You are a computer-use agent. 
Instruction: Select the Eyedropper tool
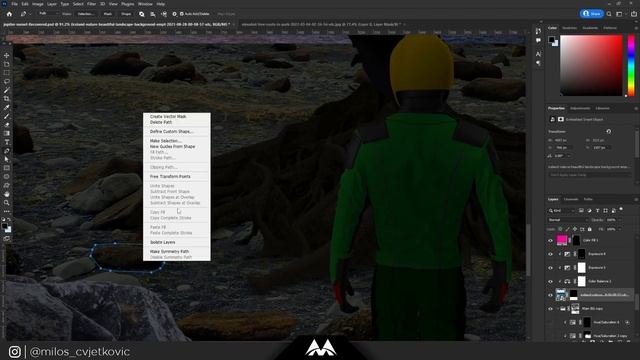(7, 107)
